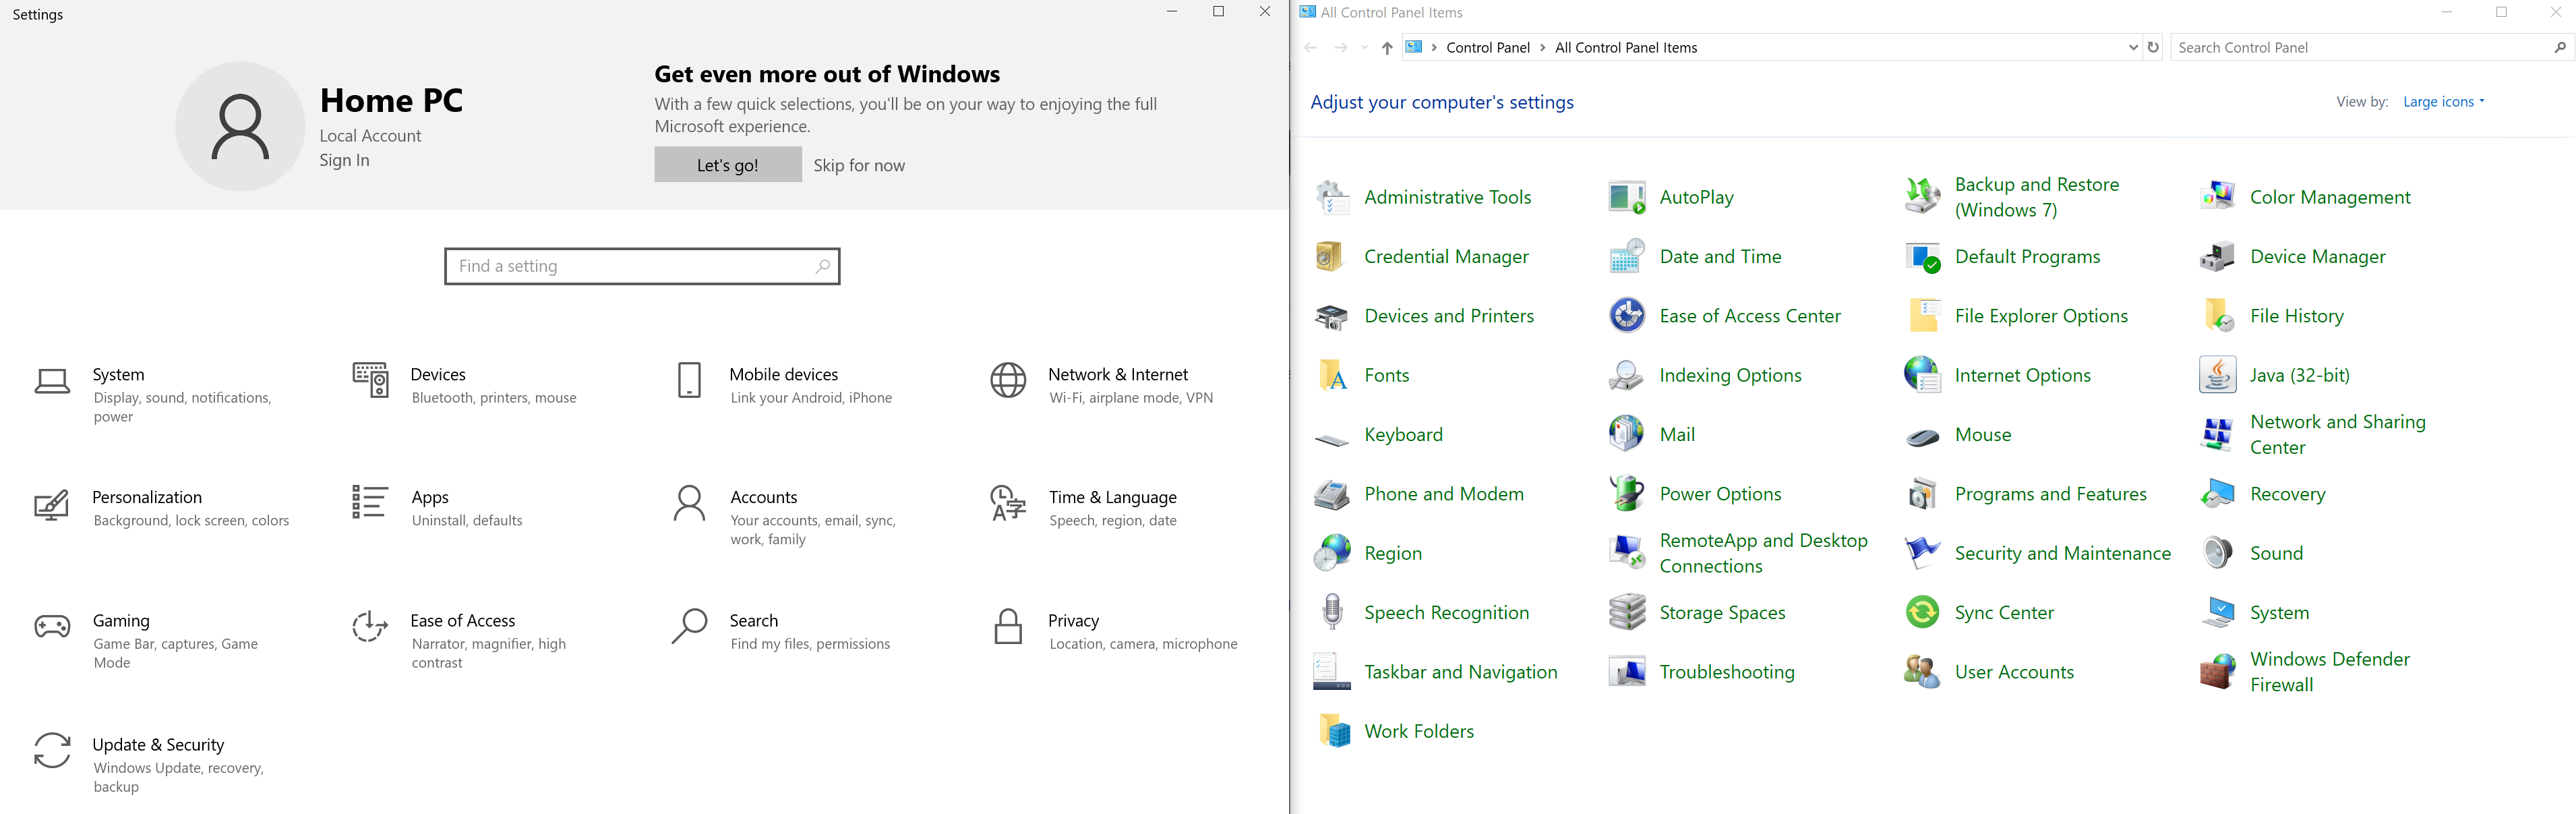Click the Color Management icon

click(2217, 197)
